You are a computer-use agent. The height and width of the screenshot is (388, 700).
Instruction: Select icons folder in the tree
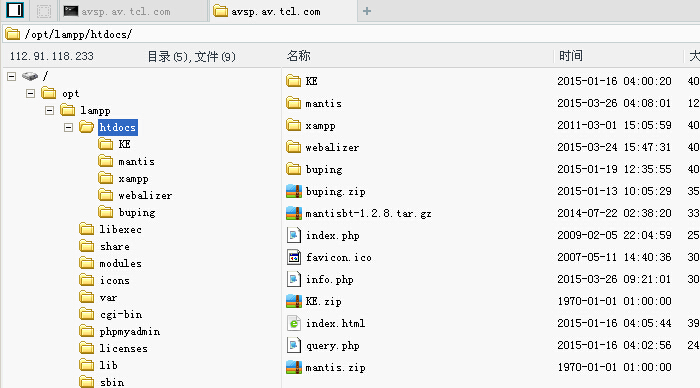click(115, 280)
